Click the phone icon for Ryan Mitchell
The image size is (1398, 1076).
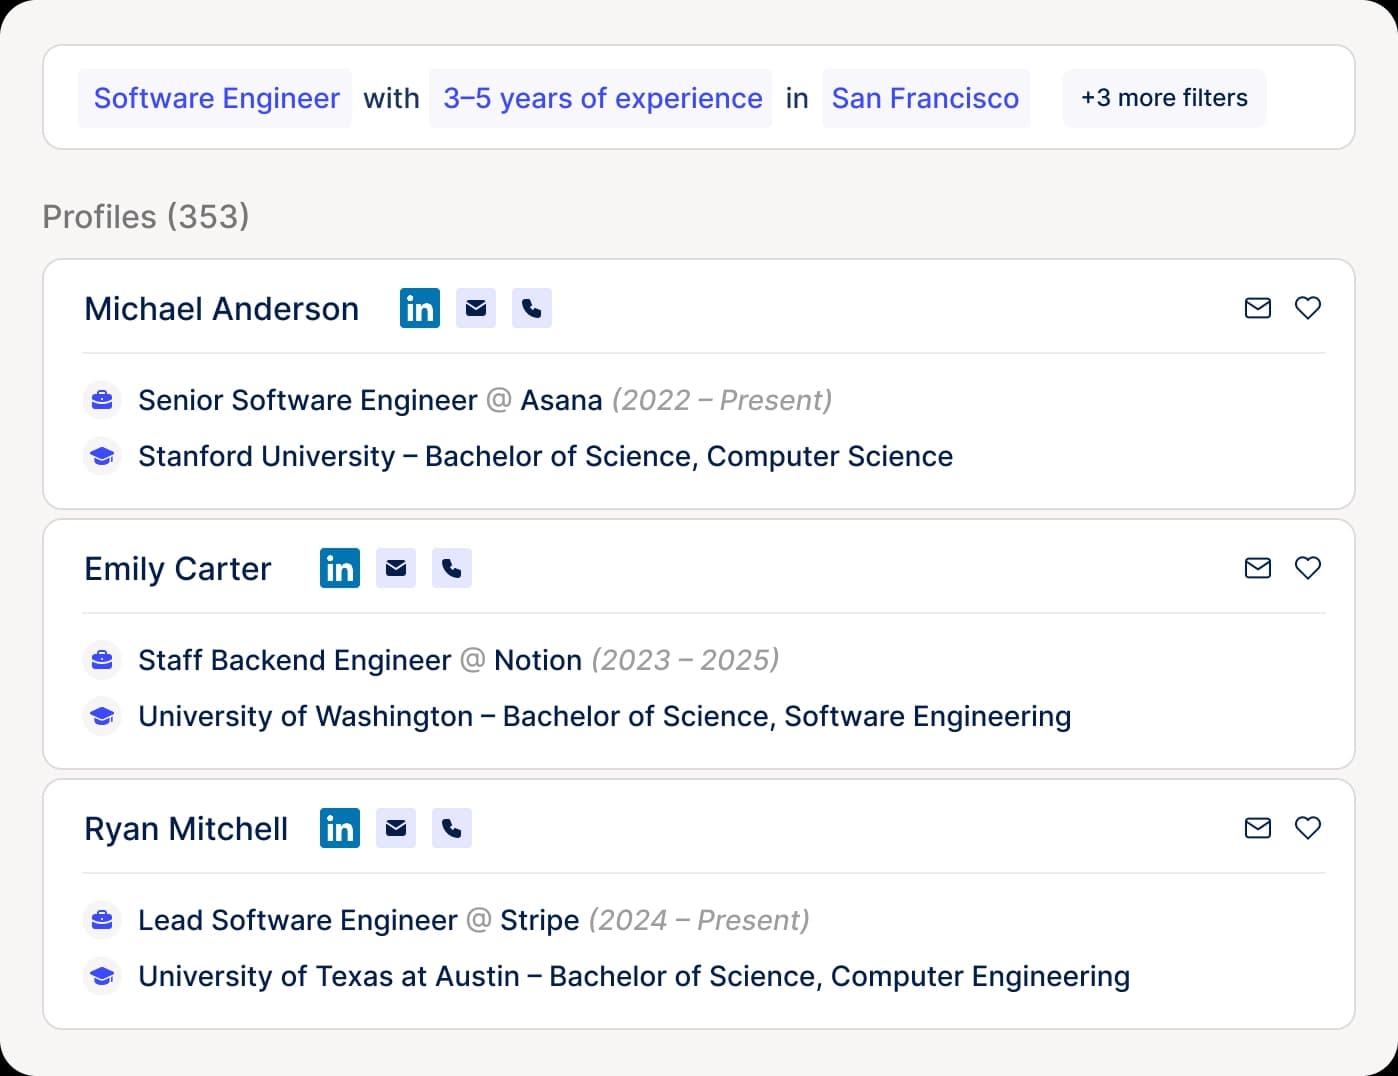pyautogui.click(x=452, y=828)
